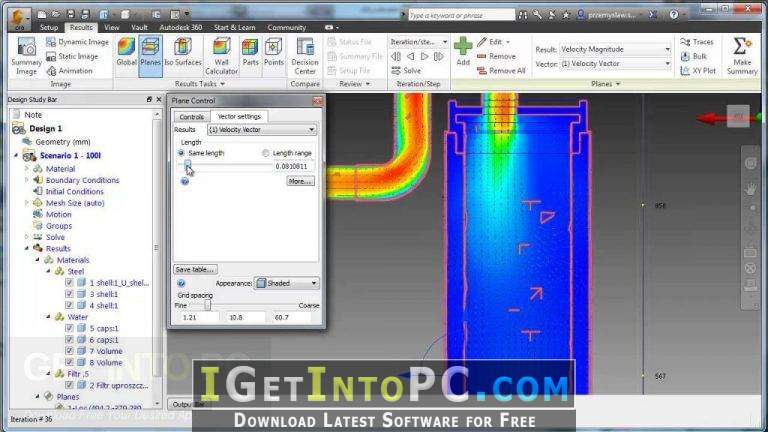Open the Summary File

(355, 56)
